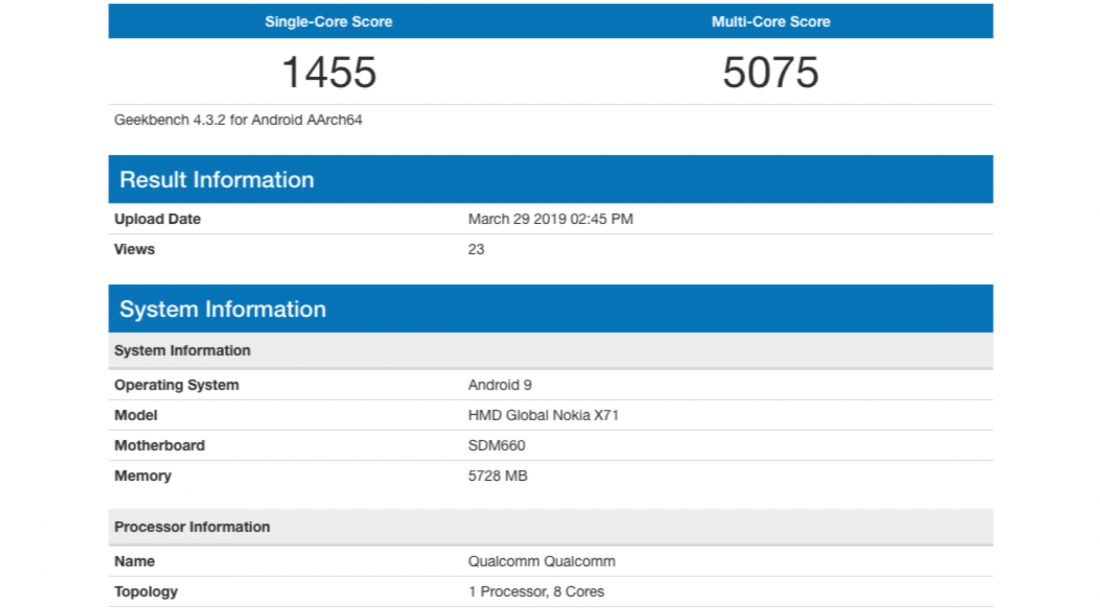Select the Qualcomm Qualcomm processor name
The image size is (1100, 616).
tap(541, 561)
